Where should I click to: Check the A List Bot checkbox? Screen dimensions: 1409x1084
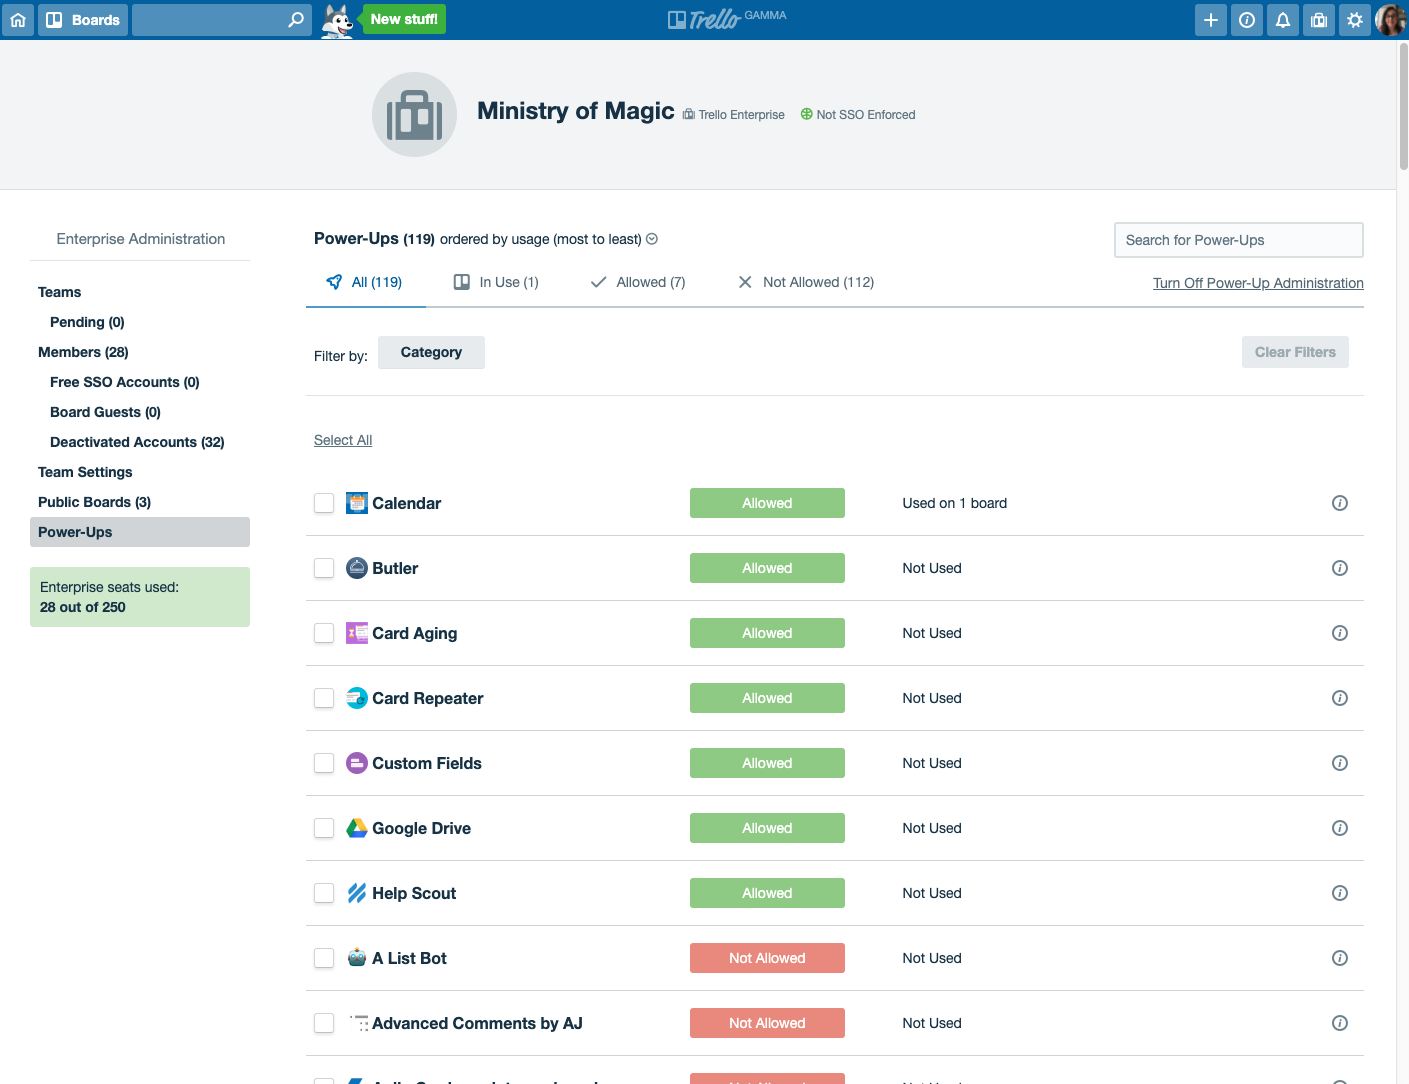click(324, 958)
